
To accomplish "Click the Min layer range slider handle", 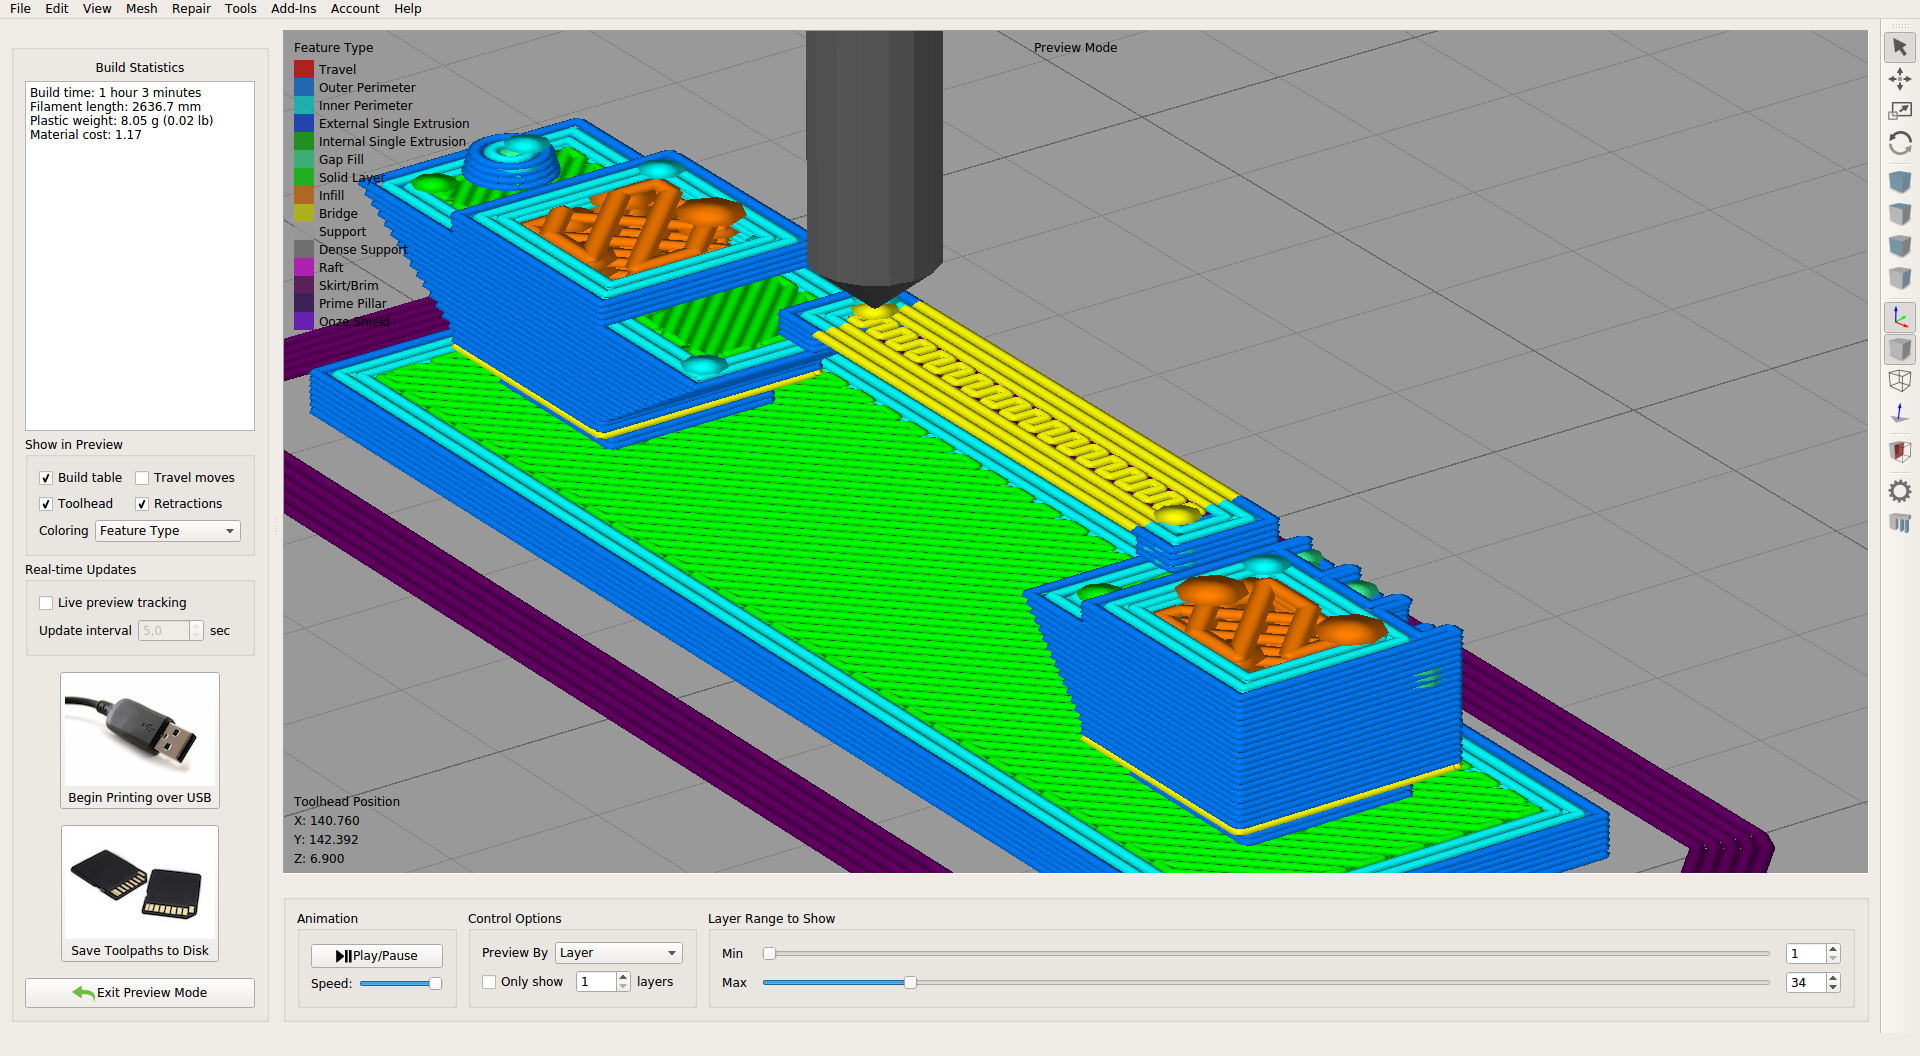I will pos(769,954).
